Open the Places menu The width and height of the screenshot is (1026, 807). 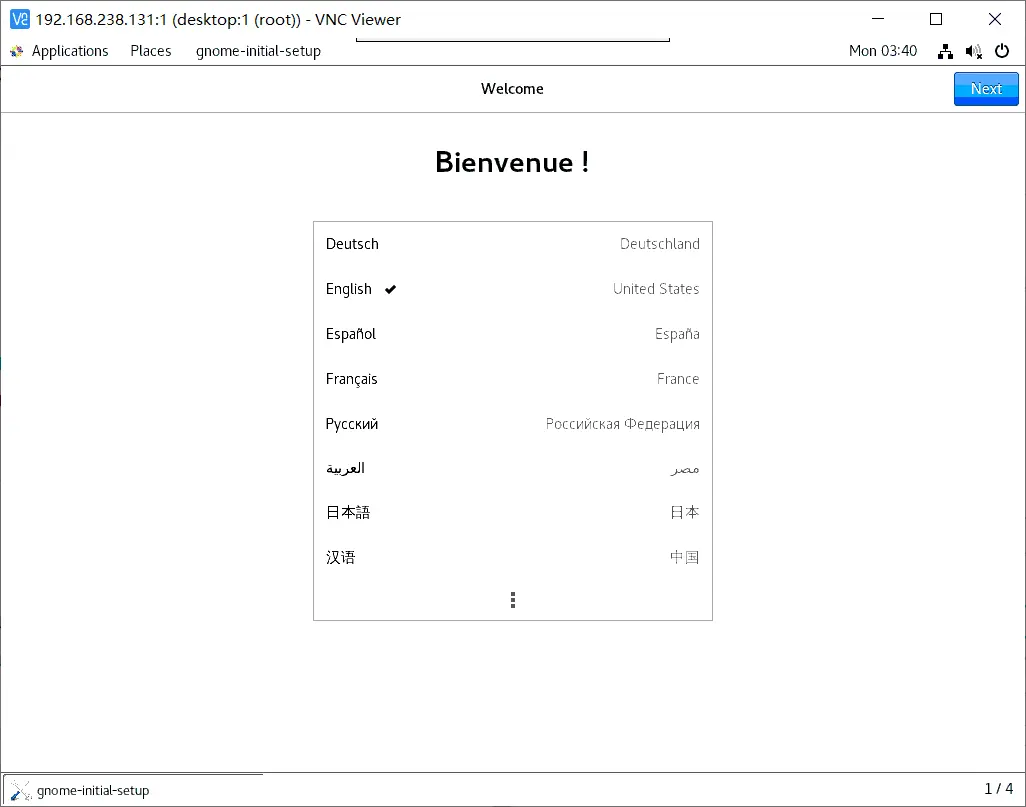[x=150, y=51]
